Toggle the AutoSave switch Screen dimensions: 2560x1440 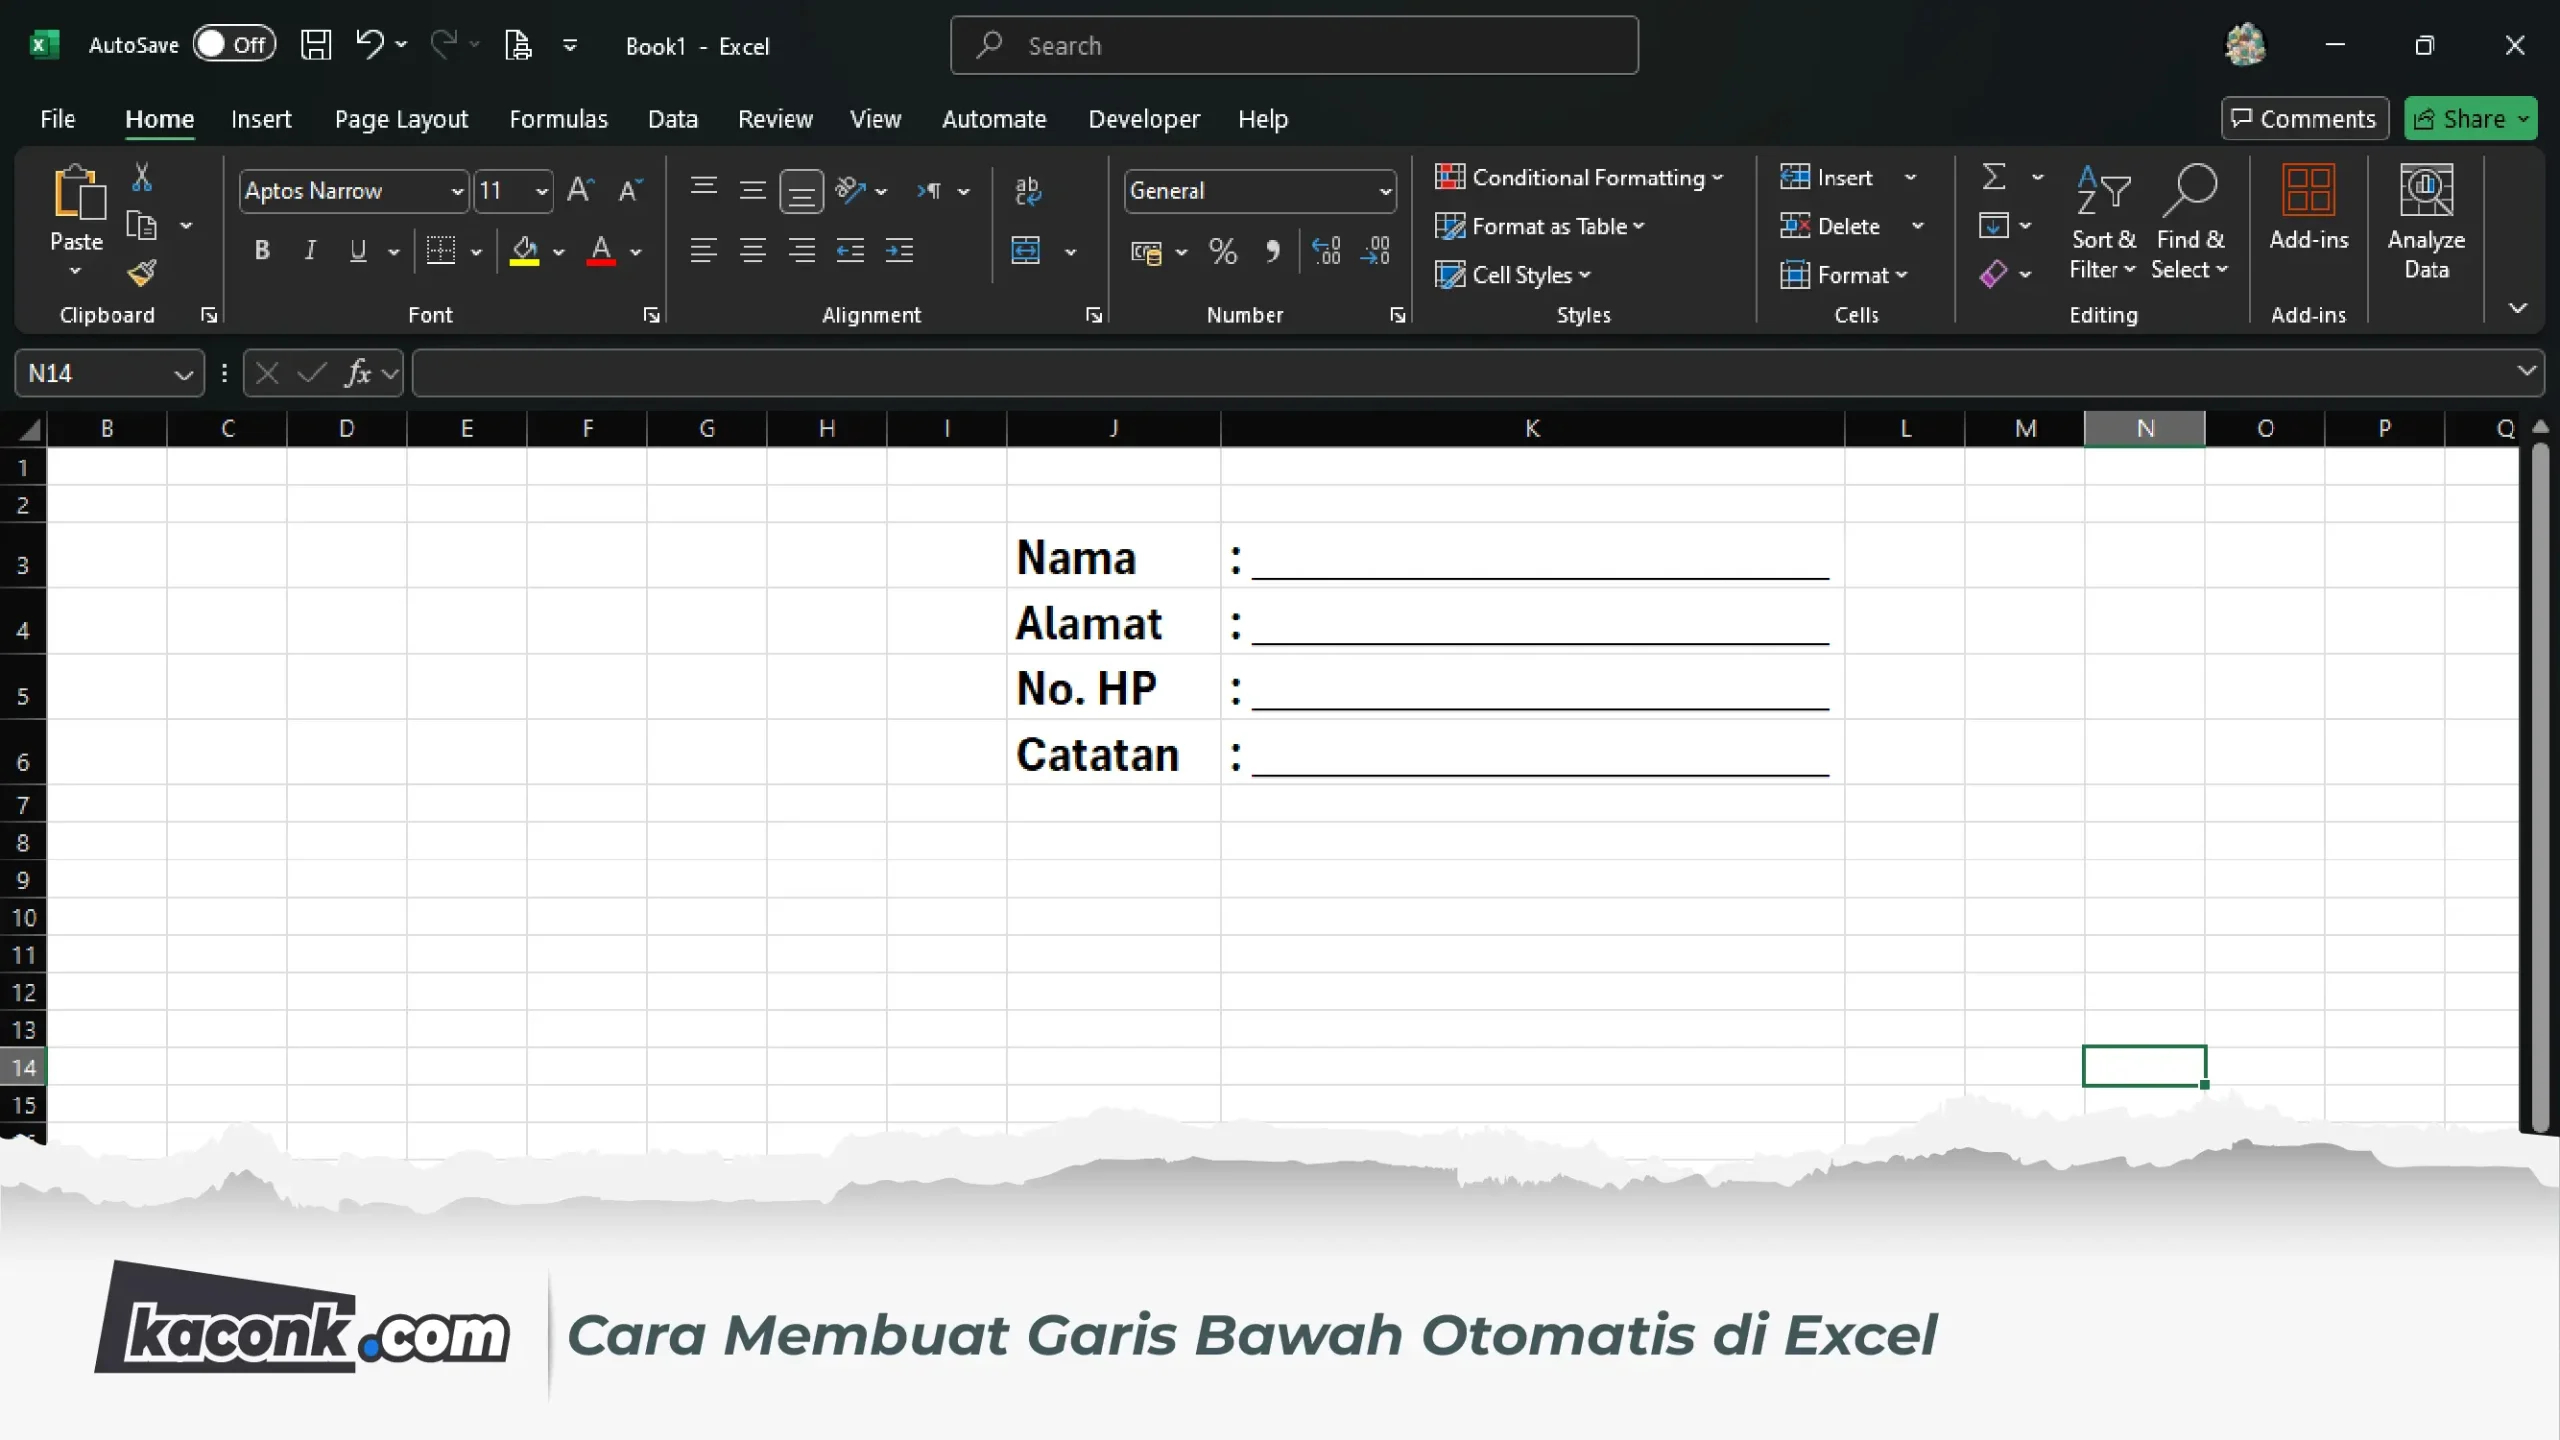click(x=234, y=45)
